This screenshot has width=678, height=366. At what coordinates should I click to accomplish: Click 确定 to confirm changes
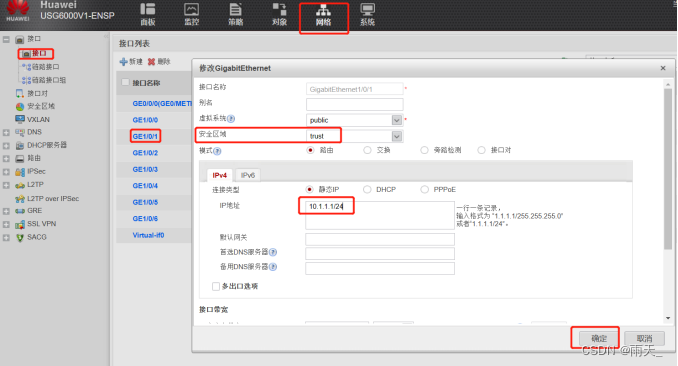click(x=599, y=338)
